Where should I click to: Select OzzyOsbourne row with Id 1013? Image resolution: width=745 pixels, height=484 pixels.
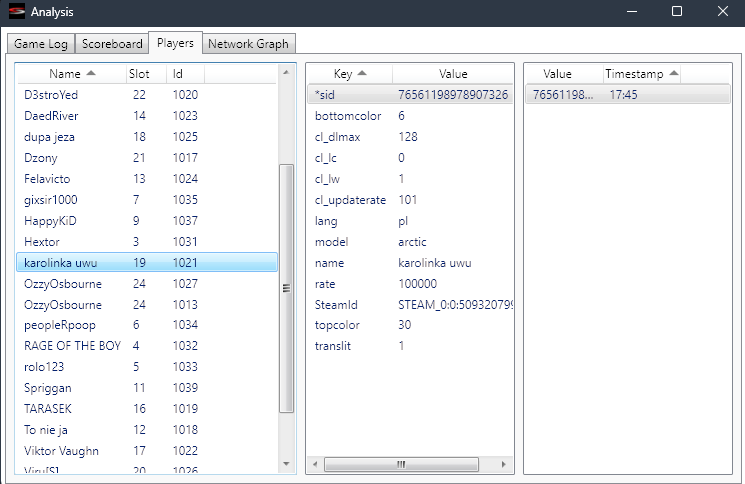(147, 304)
